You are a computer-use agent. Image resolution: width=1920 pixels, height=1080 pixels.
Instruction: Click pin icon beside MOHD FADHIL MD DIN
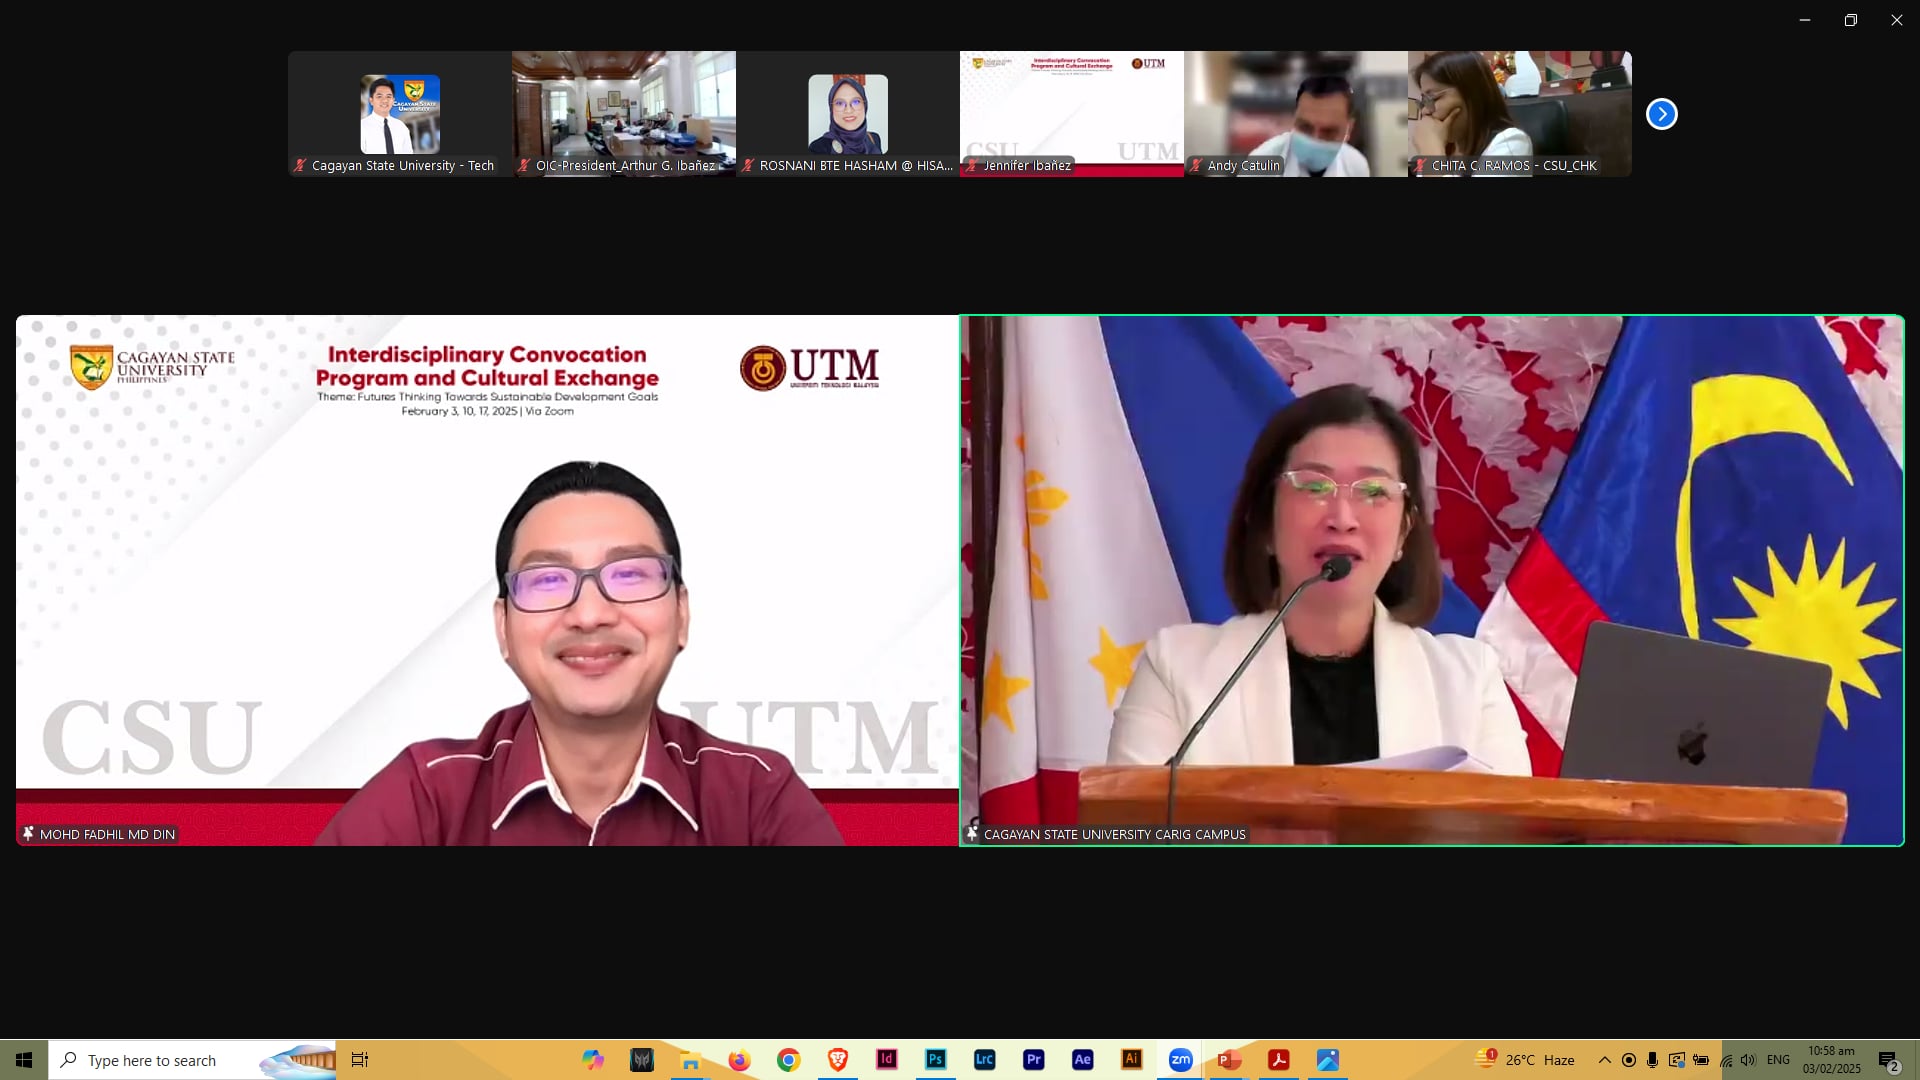(28, 834)
